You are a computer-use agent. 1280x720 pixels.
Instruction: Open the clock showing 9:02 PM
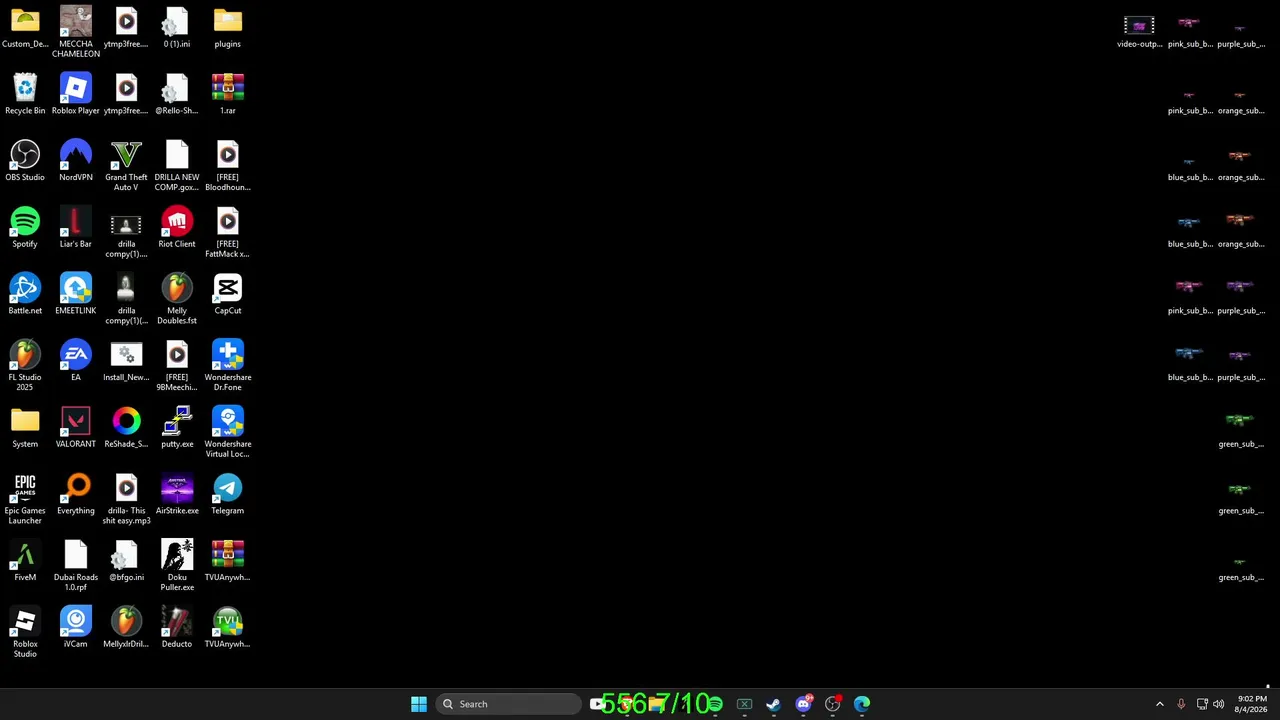1252,704
